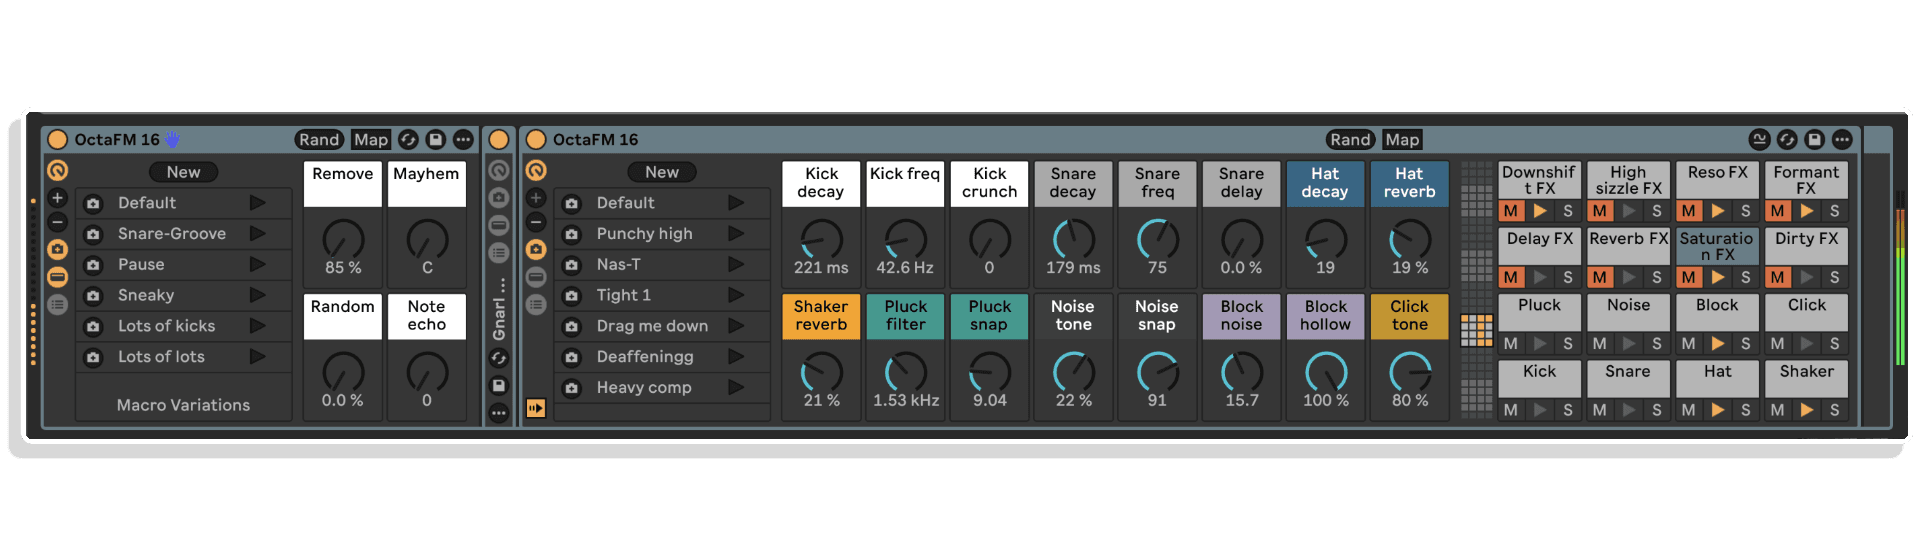Viewport: 1920px width, 551px height.
Task: Solo the Reverb FX pad
Action: [x=1657, y=277]
